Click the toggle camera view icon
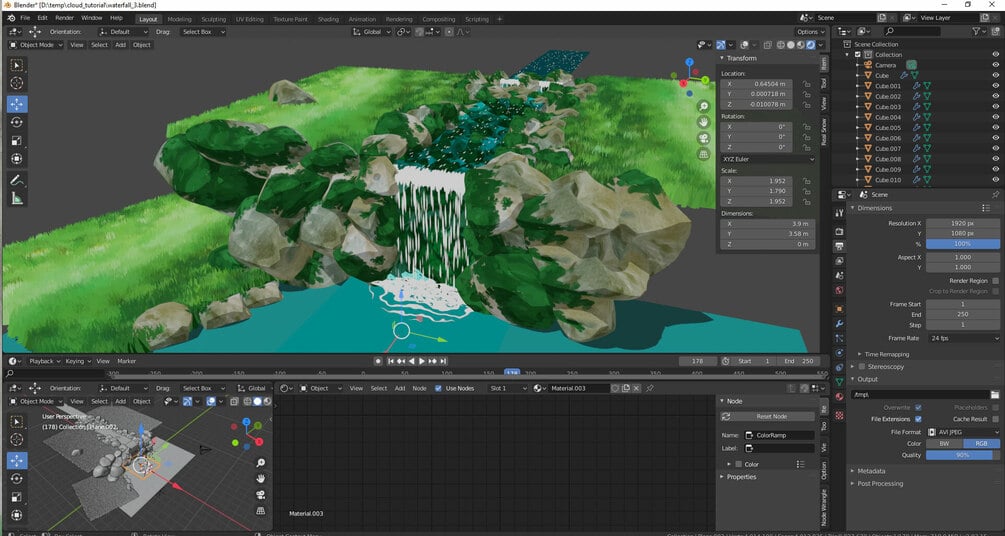1005x536 pixels. pyautogui.click(x=704, y=138)
